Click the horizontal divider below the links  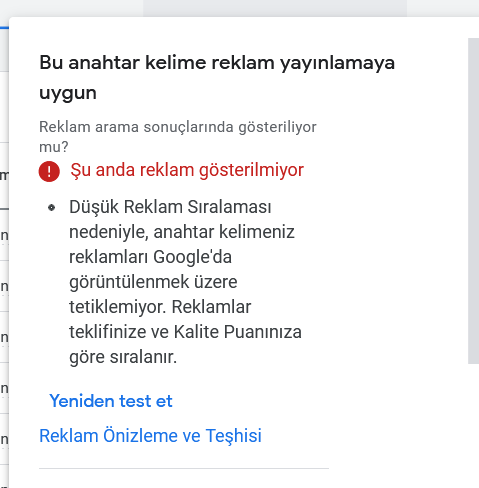pyautogui.click(x=184, y=468)
